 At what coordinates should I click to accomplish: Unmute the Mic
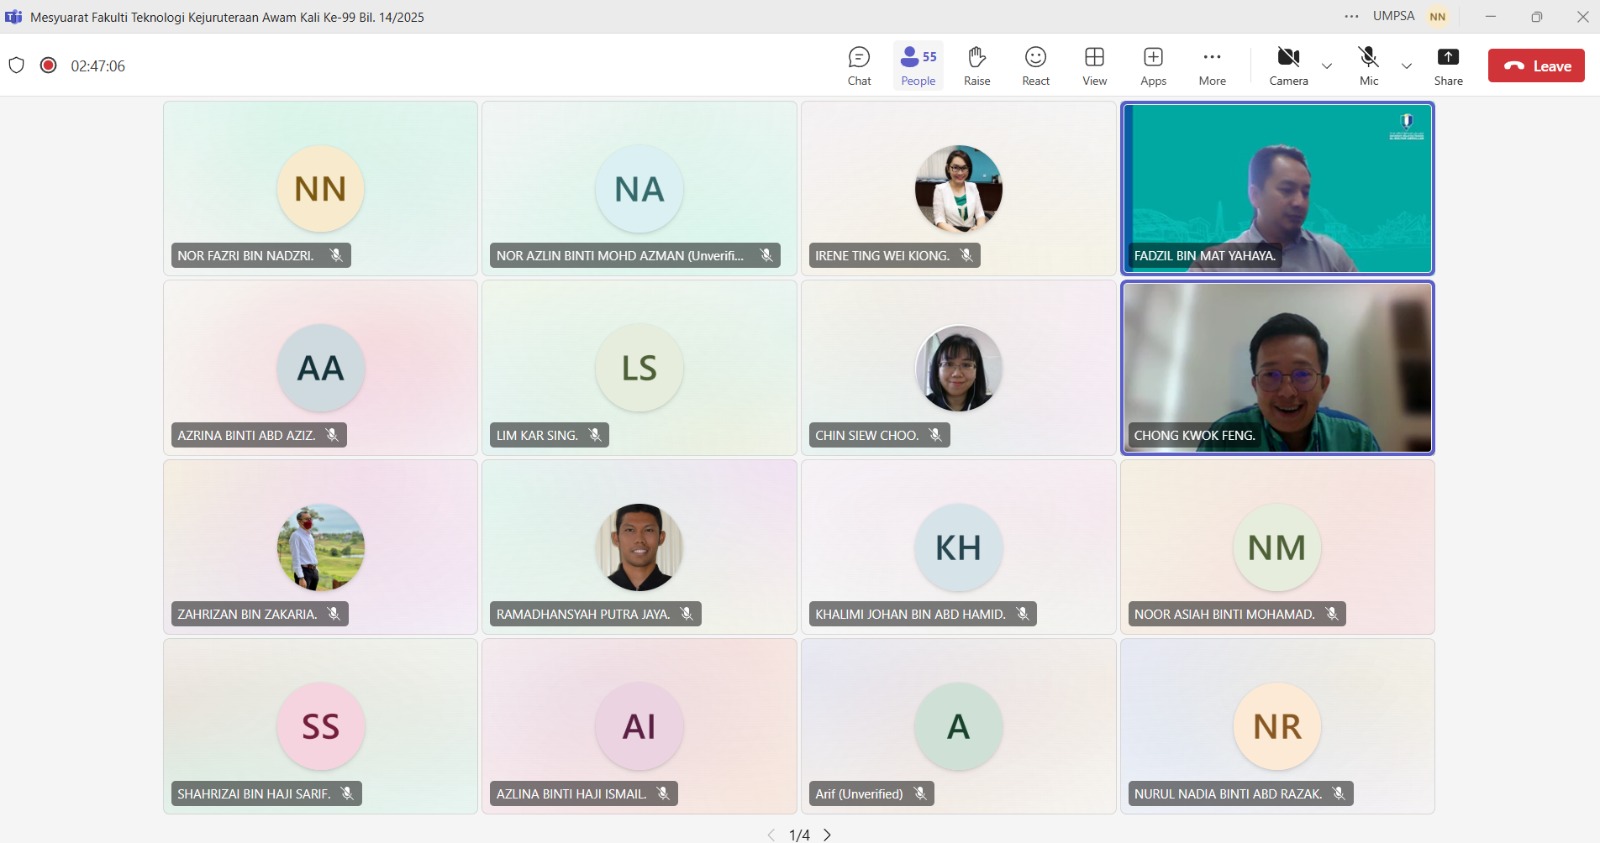click(1368, 66)
